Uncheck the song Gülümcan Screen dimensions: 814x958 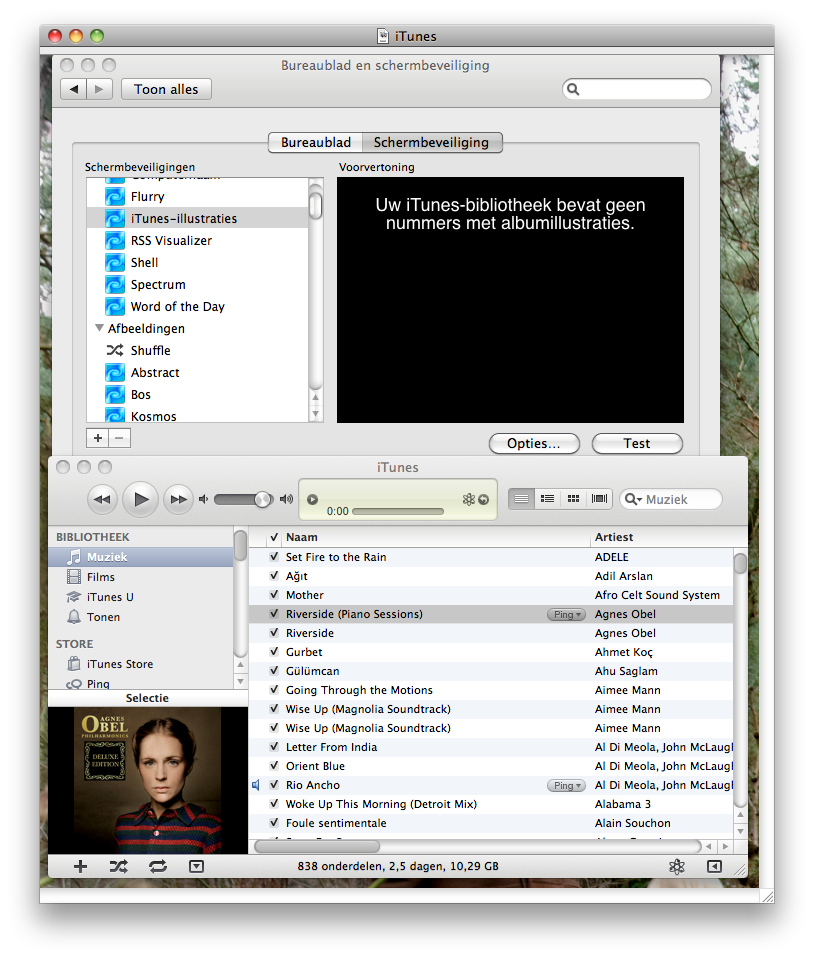(x=274, y=671)
